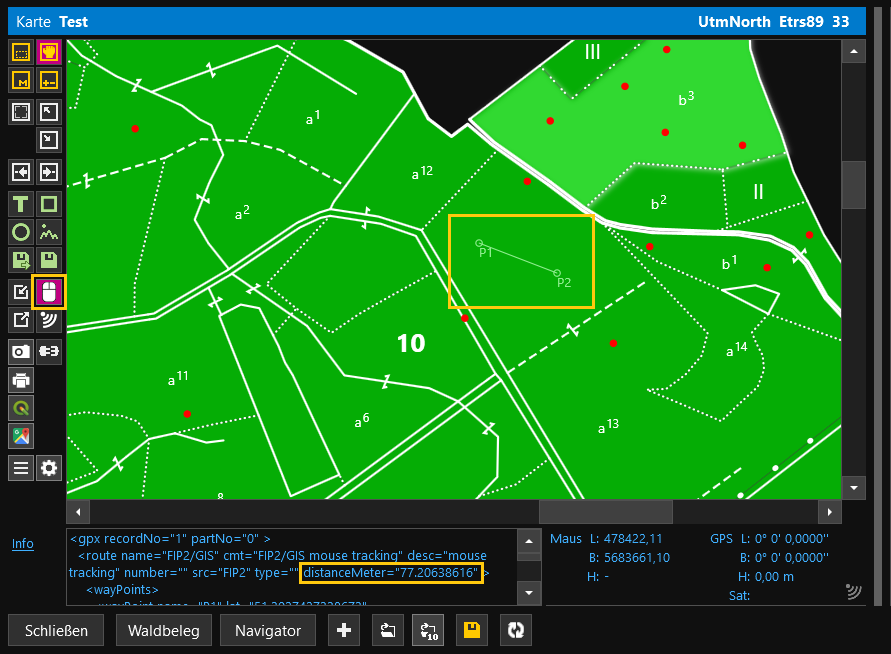Activate the pan hand tool

click(49, 52)
